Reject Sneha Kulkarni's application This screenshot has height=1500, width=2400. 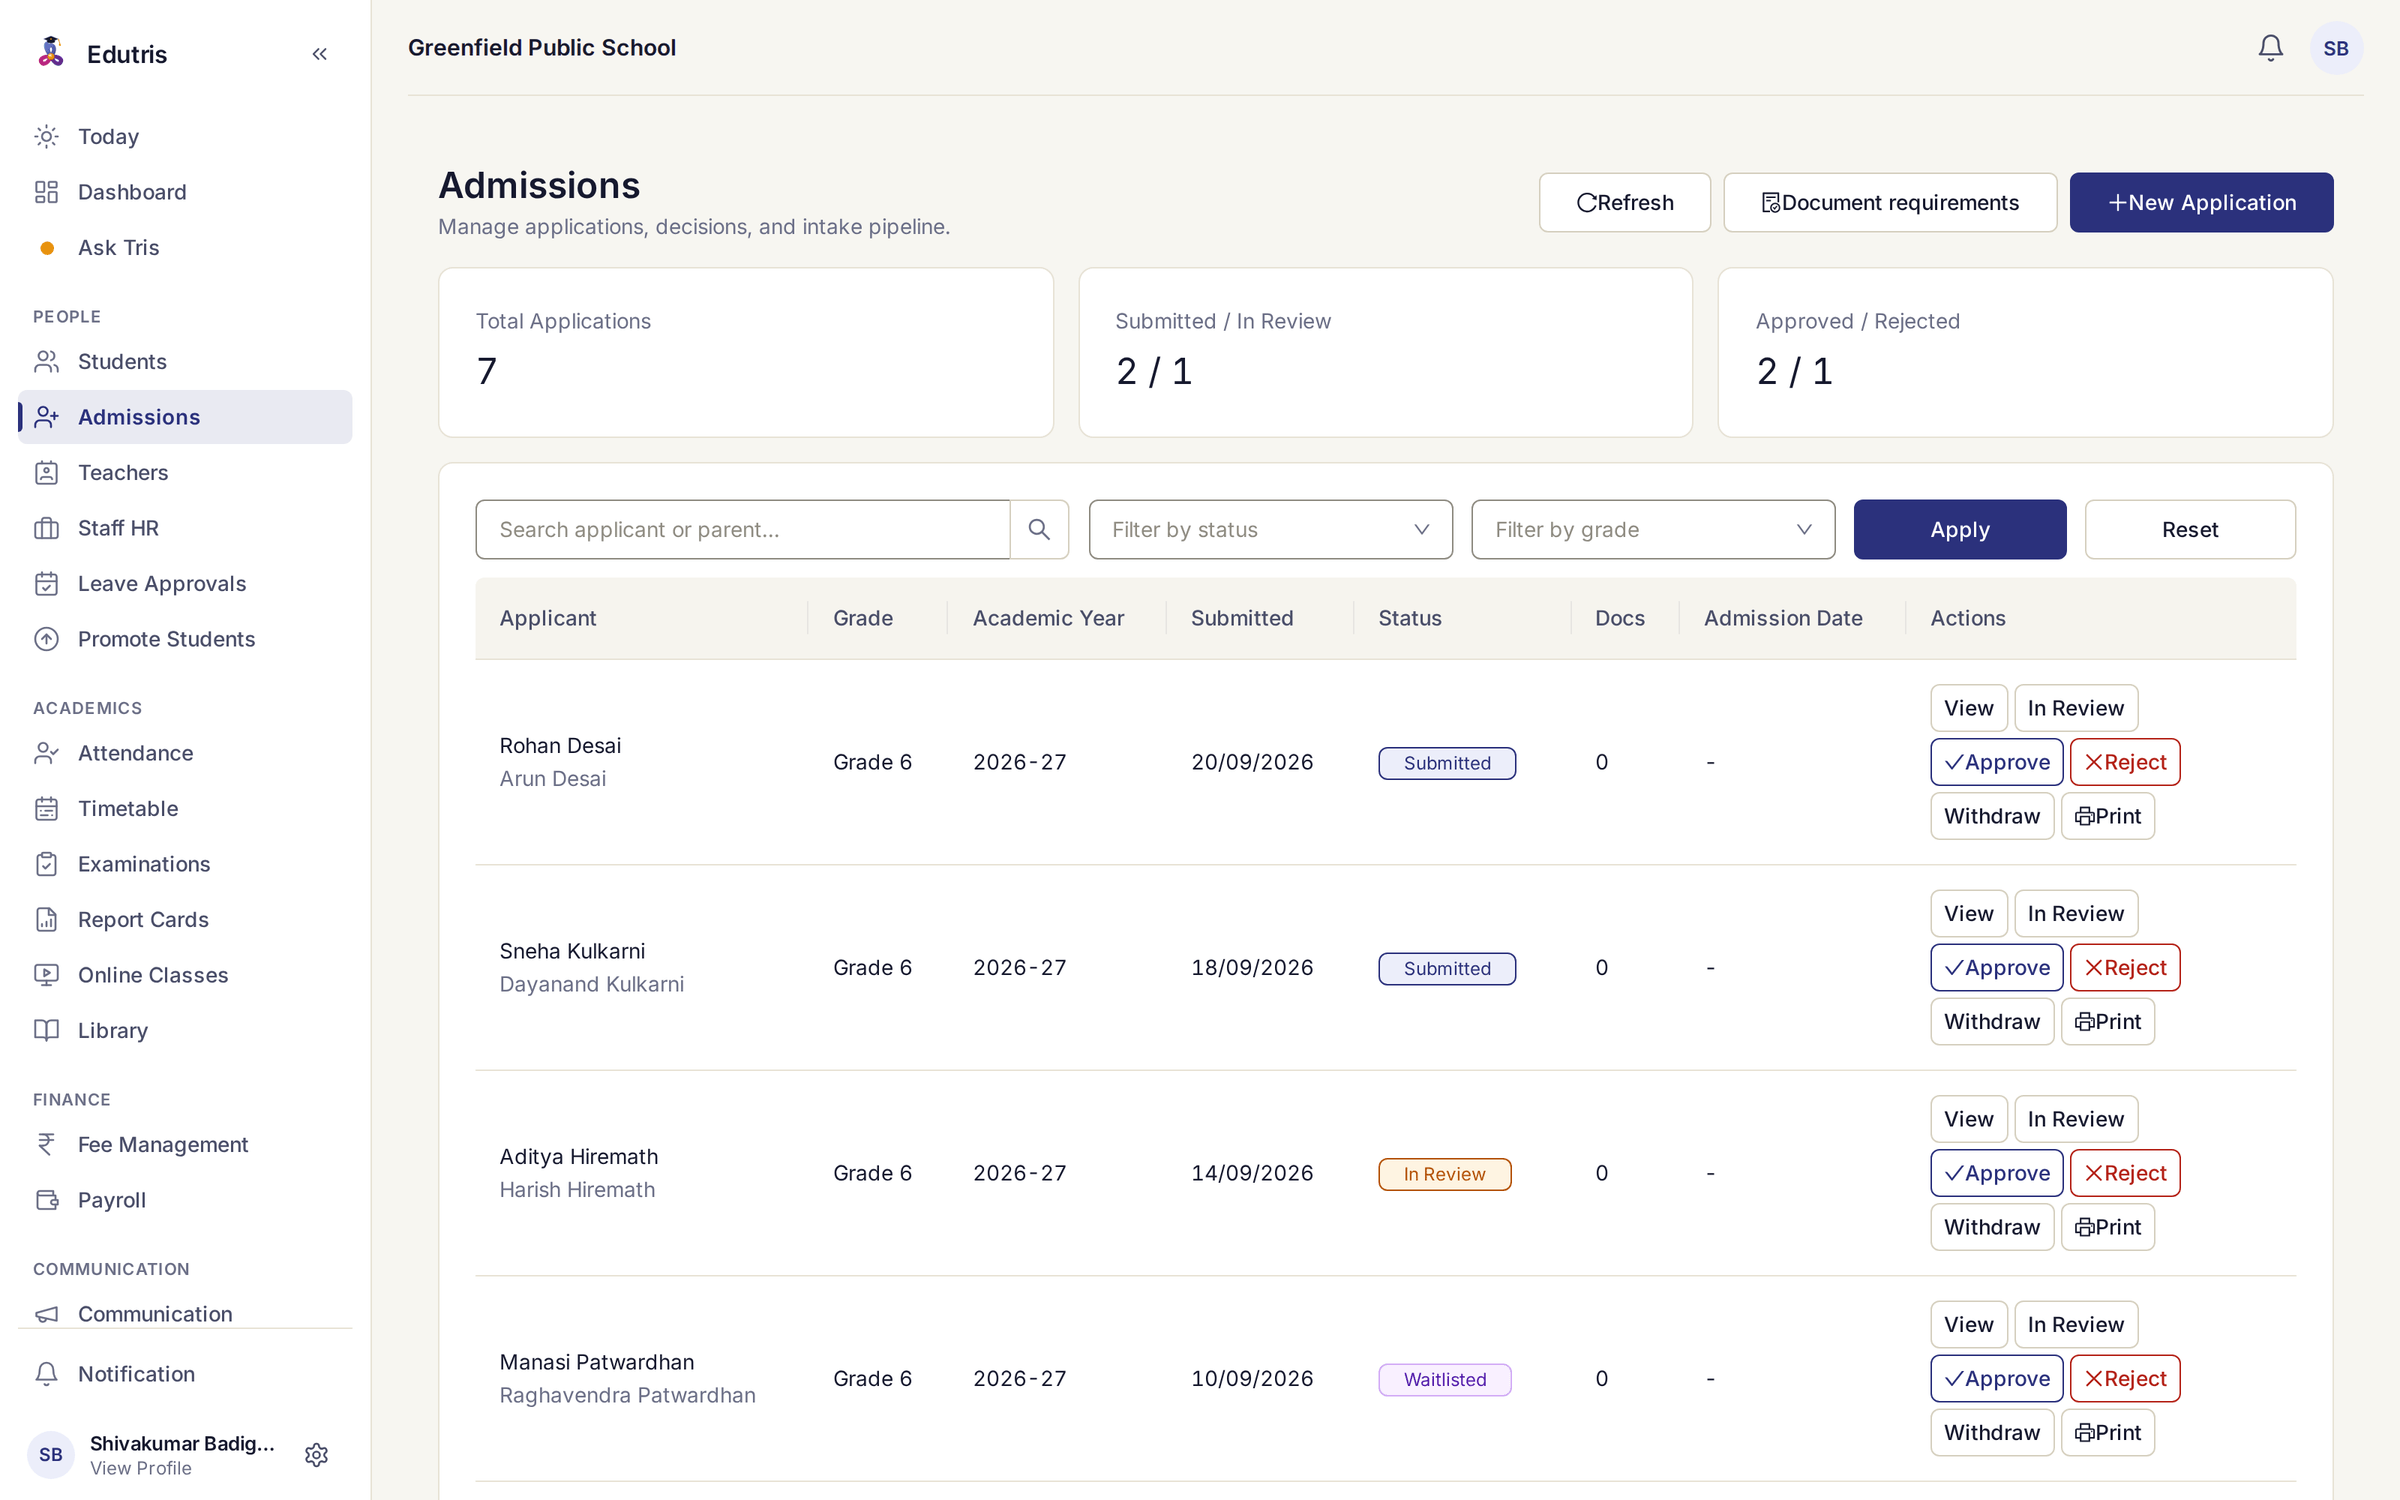pyautogui.click(x=2124, y=968)
